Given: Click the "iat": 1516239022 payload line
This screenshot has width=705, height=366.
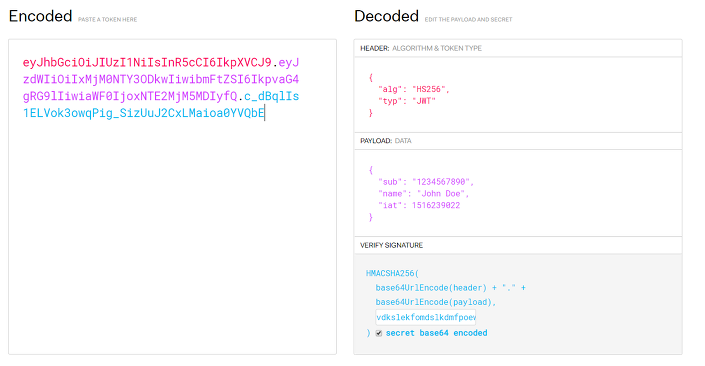Looking at the screenshot, I should (419, 205).
